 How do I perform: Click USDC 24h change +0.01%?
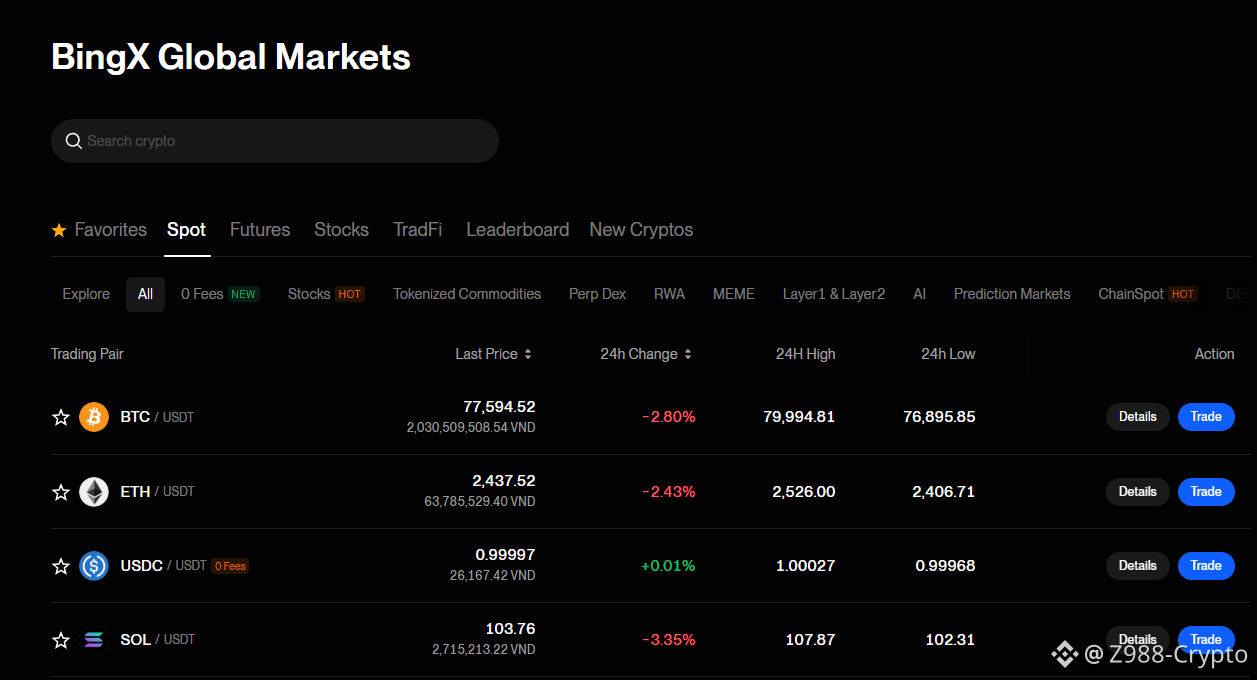tap(668, 566)
